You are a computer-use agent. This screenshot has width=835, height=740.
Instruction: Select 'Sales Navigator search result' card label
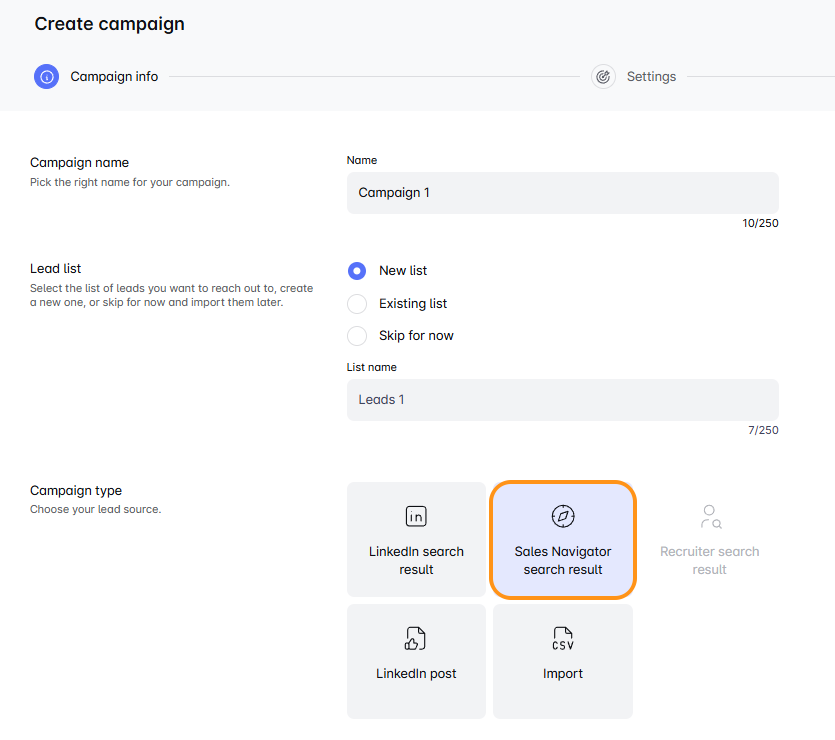[x=563, y=560]
